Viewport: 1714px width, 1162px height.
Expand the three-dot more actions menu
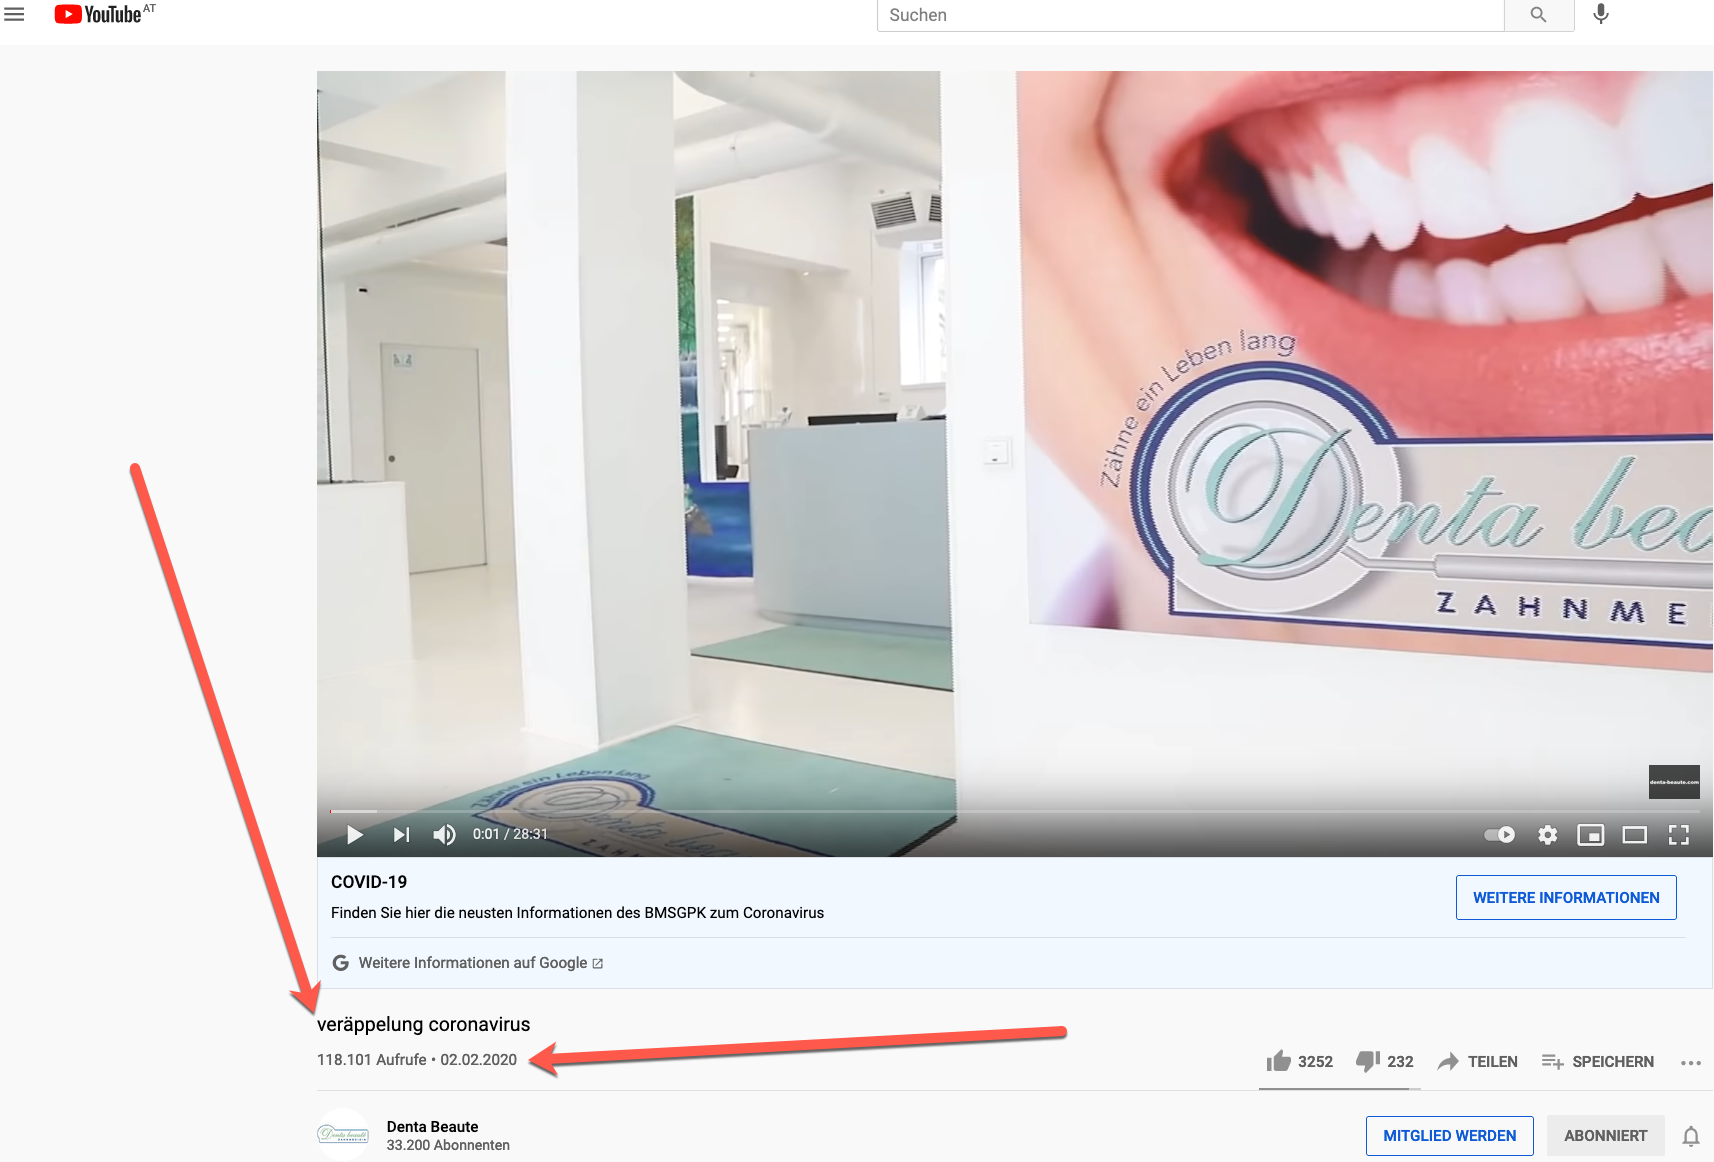tap(1690, 1062)
